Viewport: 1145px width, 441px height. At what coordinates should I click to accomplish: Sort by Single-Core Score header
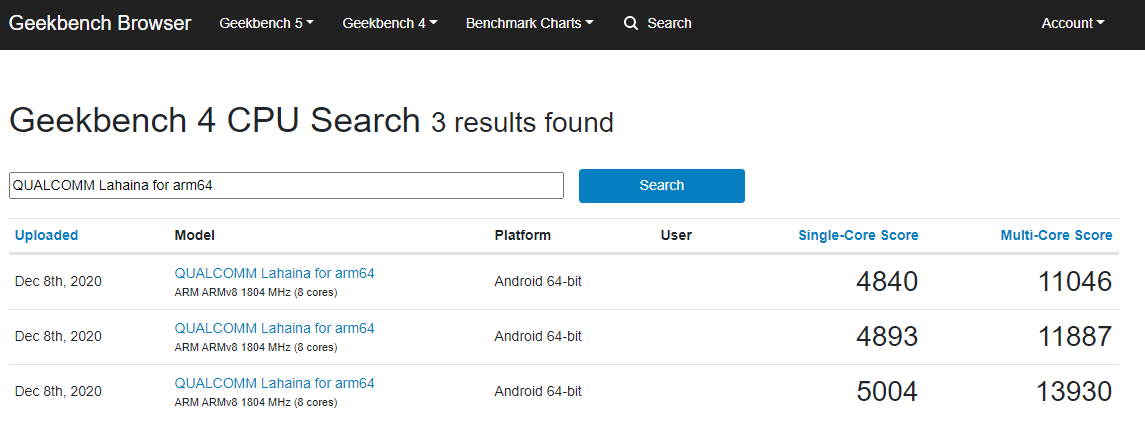(858, 235)
